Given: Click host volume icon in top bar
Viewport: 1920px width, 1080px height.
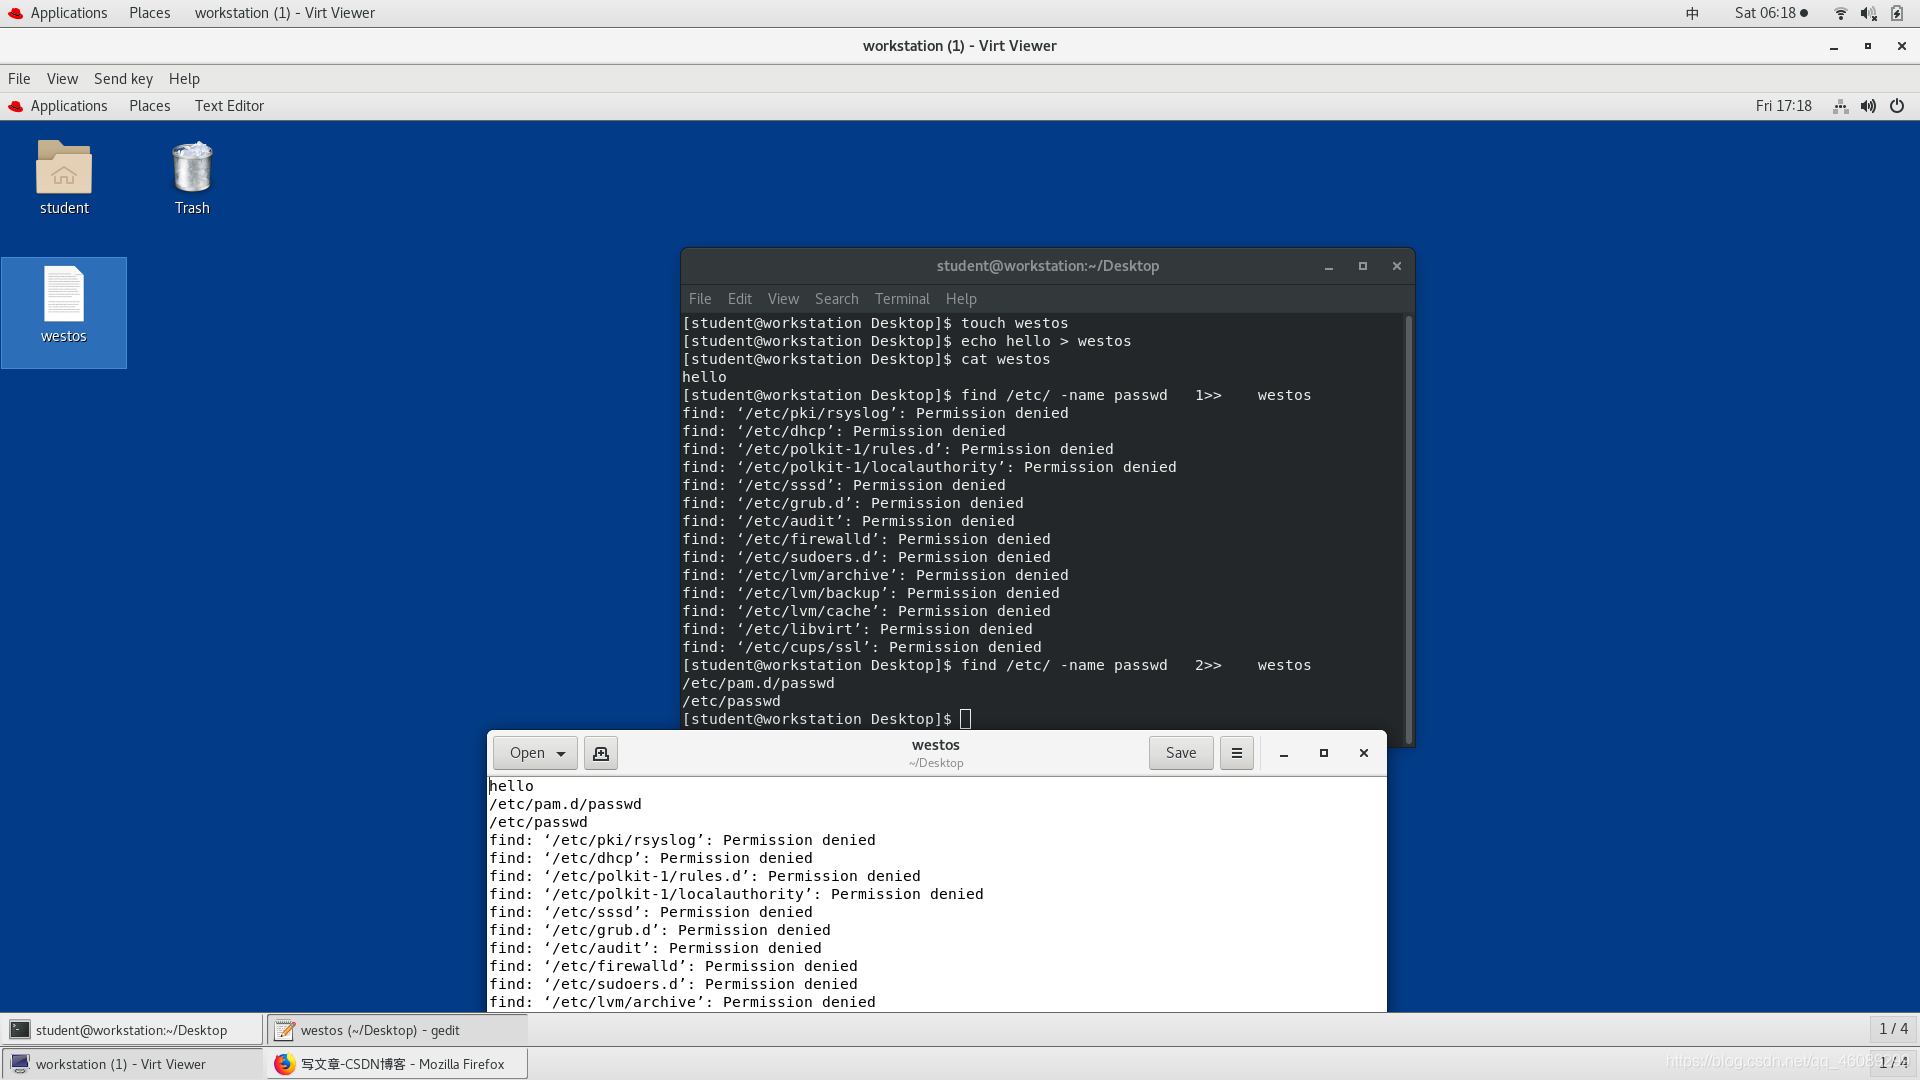Looking at the screenshot, I should [x=1868, y=13].
